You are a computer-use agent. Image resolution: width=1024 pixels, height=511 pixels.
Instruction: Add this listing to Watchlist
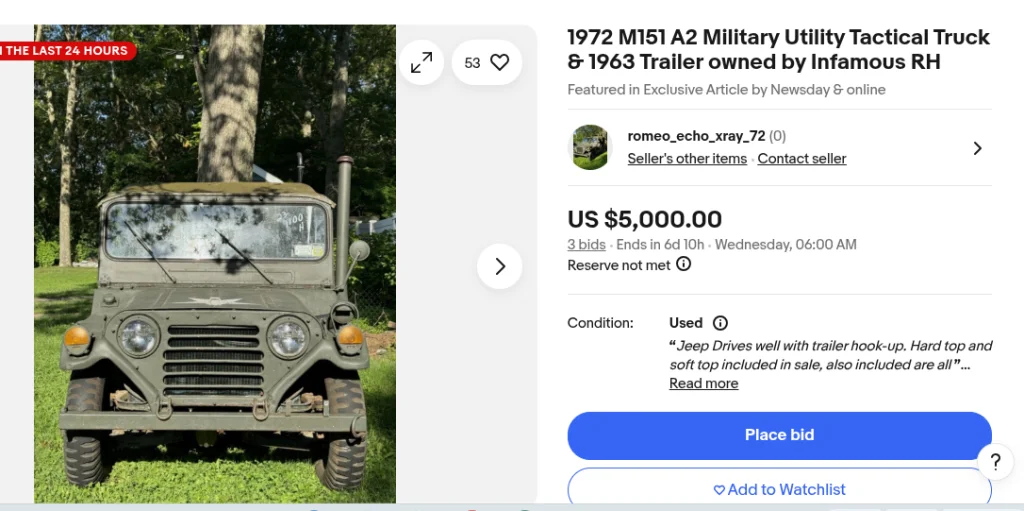779,489
